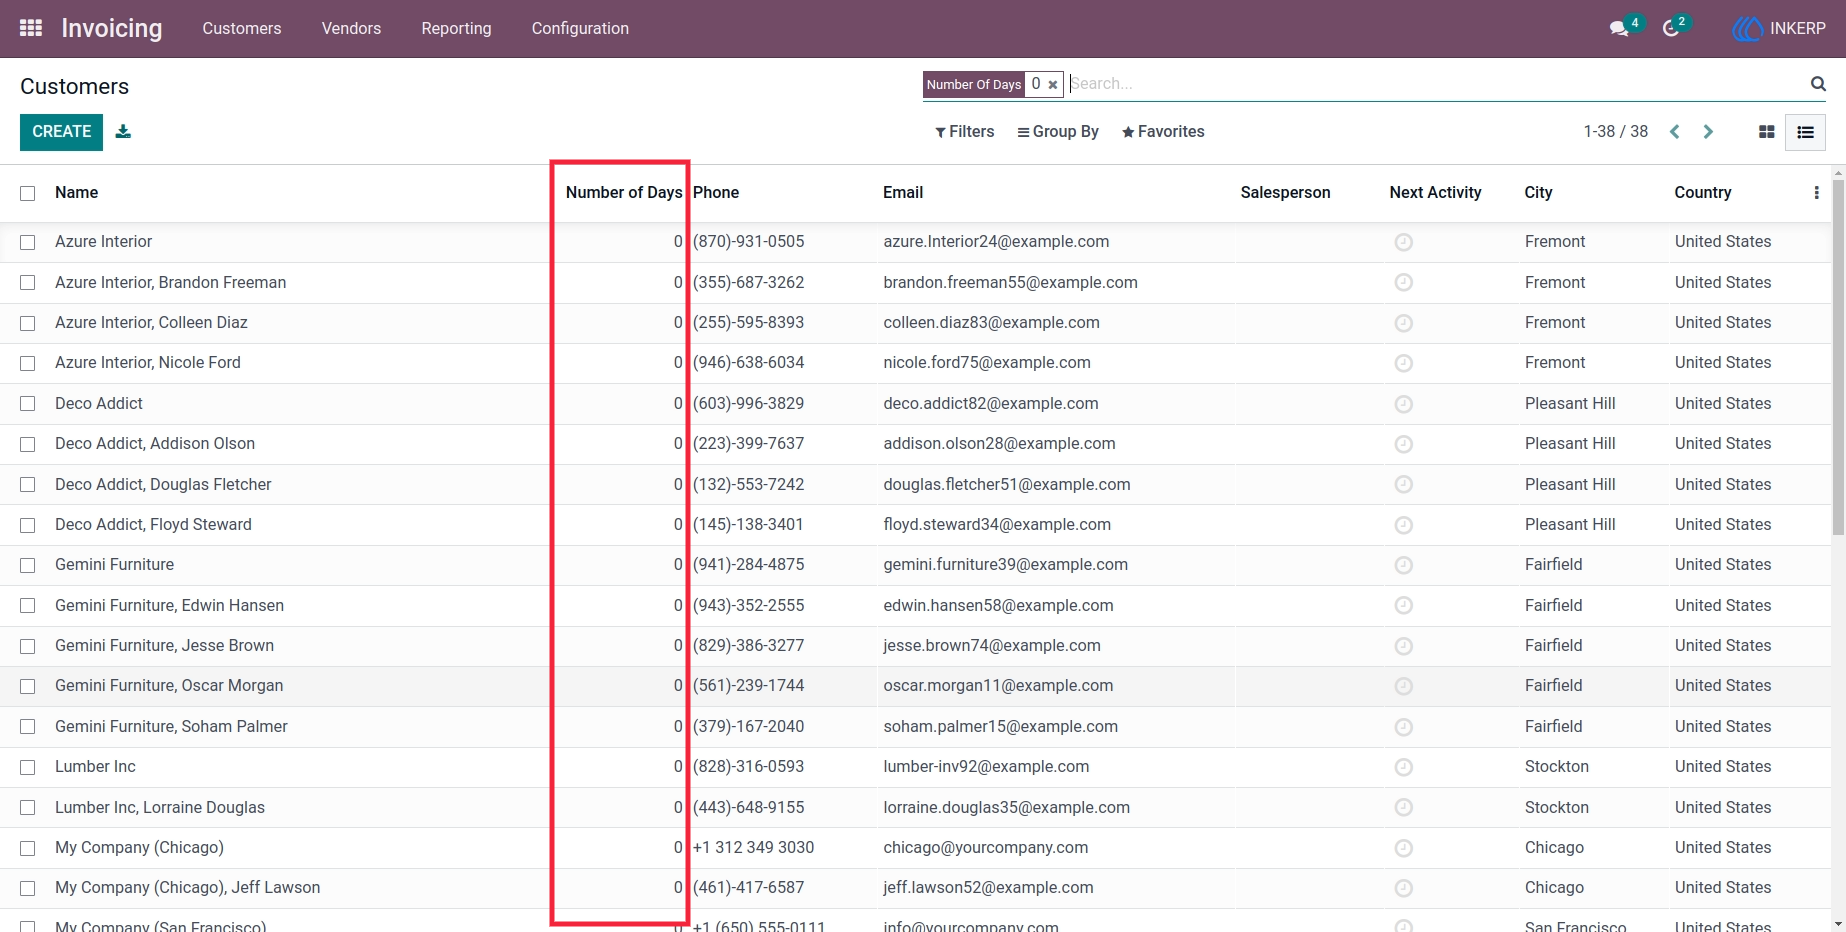Click the Invoicing app title
This screenshot has height=932, width=1846.
[x=112, y=28]
